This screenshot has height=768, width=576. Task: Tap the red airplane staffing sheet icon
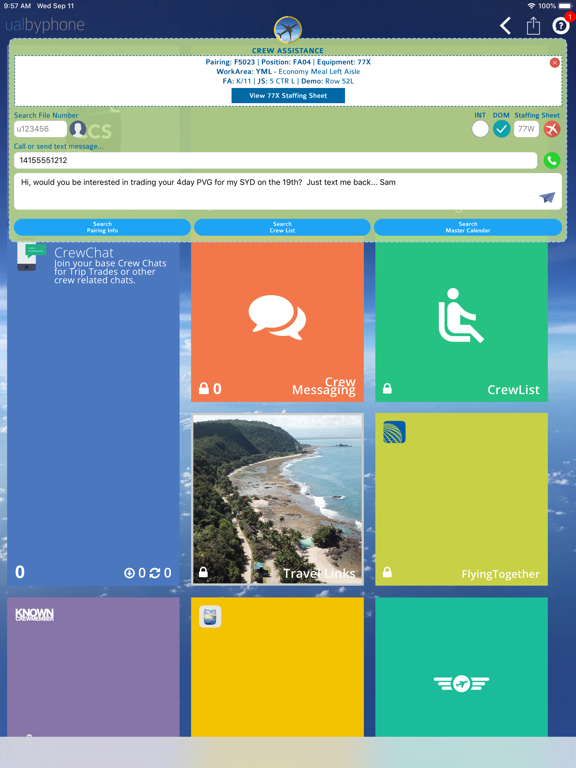[552, 129]
